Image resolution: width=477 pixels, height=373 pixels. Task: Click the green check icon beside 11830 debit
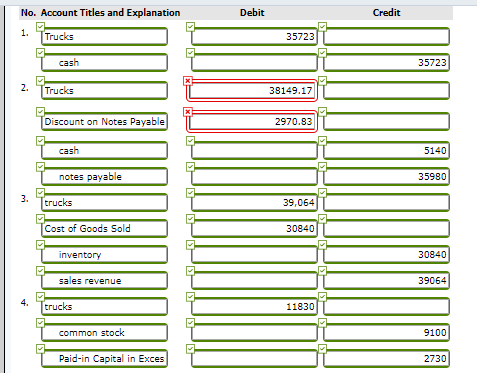[x=190, y=297]
